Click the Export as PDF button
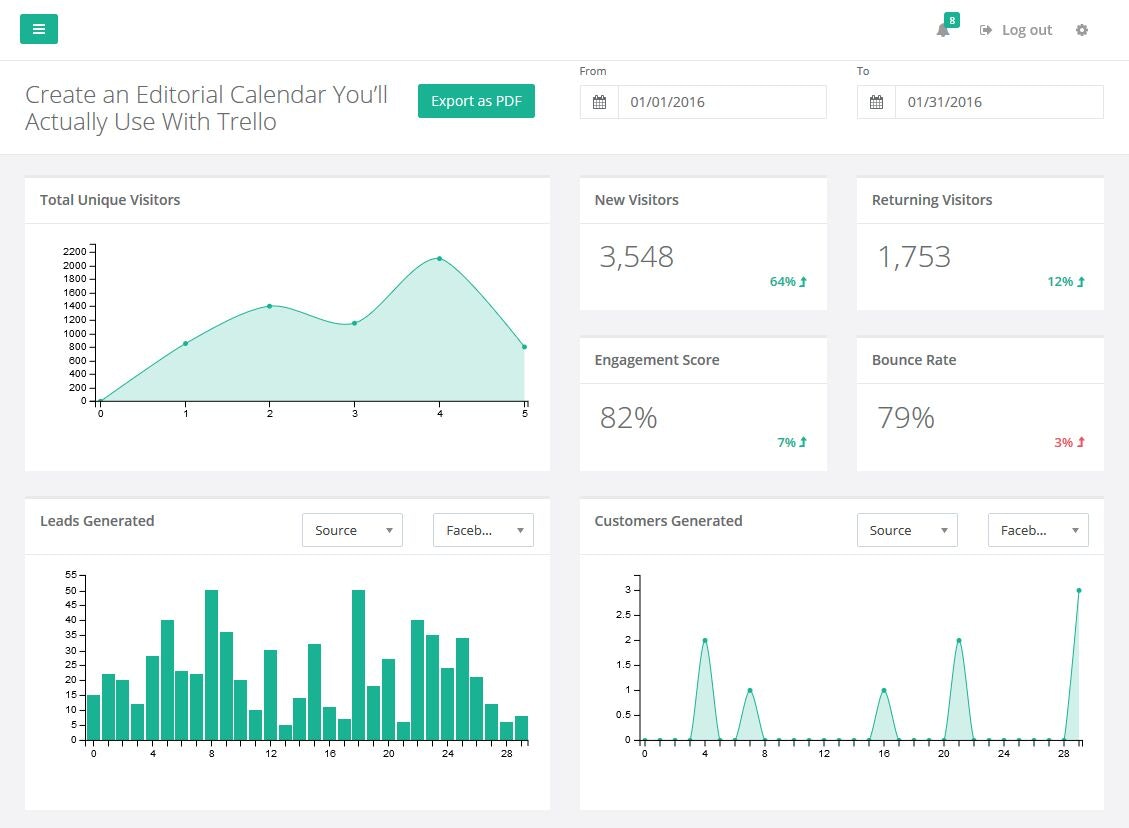The height and width of the screenshot is (828, 1129). [476, 101]
